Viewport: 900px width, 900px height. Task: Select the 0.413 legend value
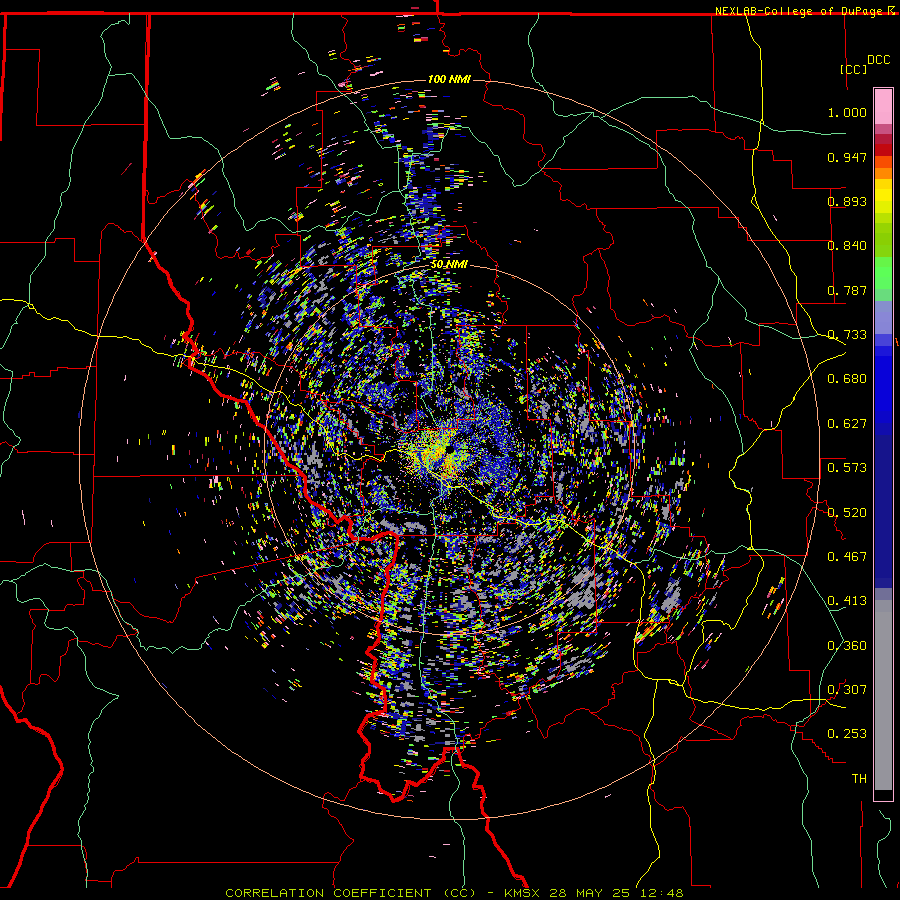(847, 601)
